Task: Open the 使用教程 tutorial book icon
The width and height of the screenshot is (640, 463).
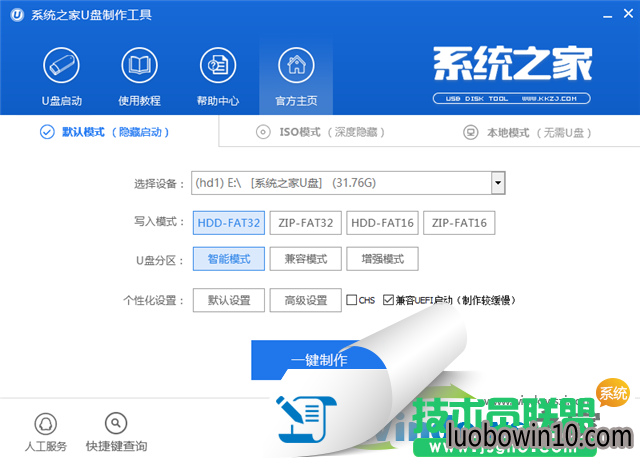Action: click(139, 65)
